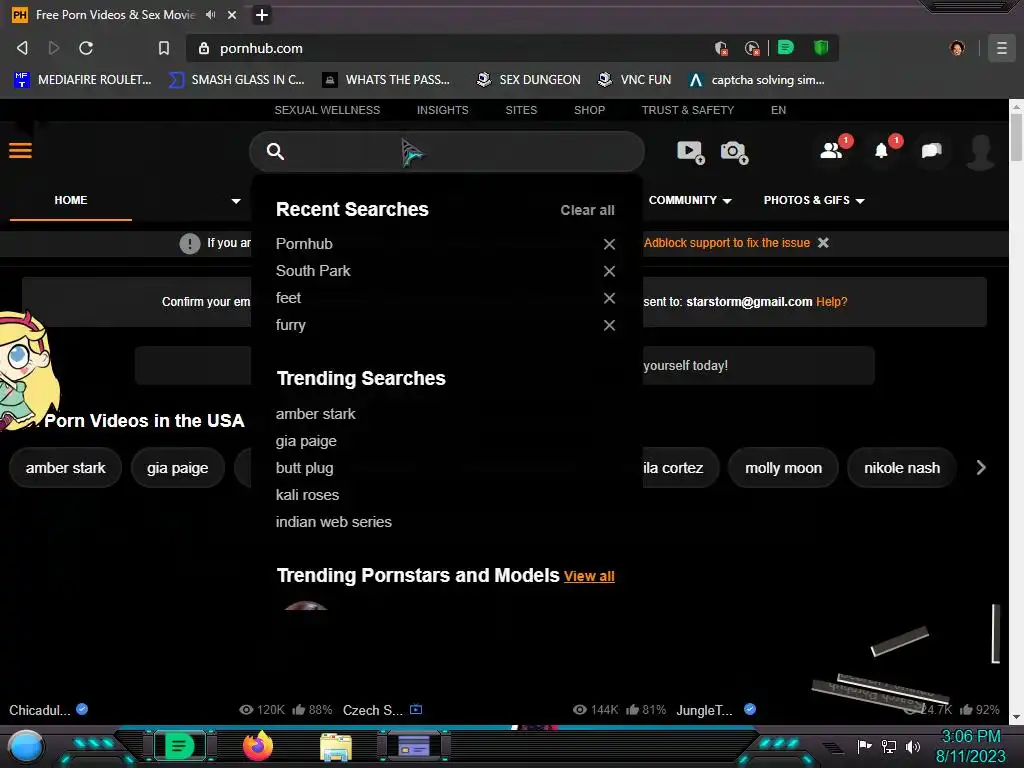
Task: Select the HOME tab
Action: (71, 200)
